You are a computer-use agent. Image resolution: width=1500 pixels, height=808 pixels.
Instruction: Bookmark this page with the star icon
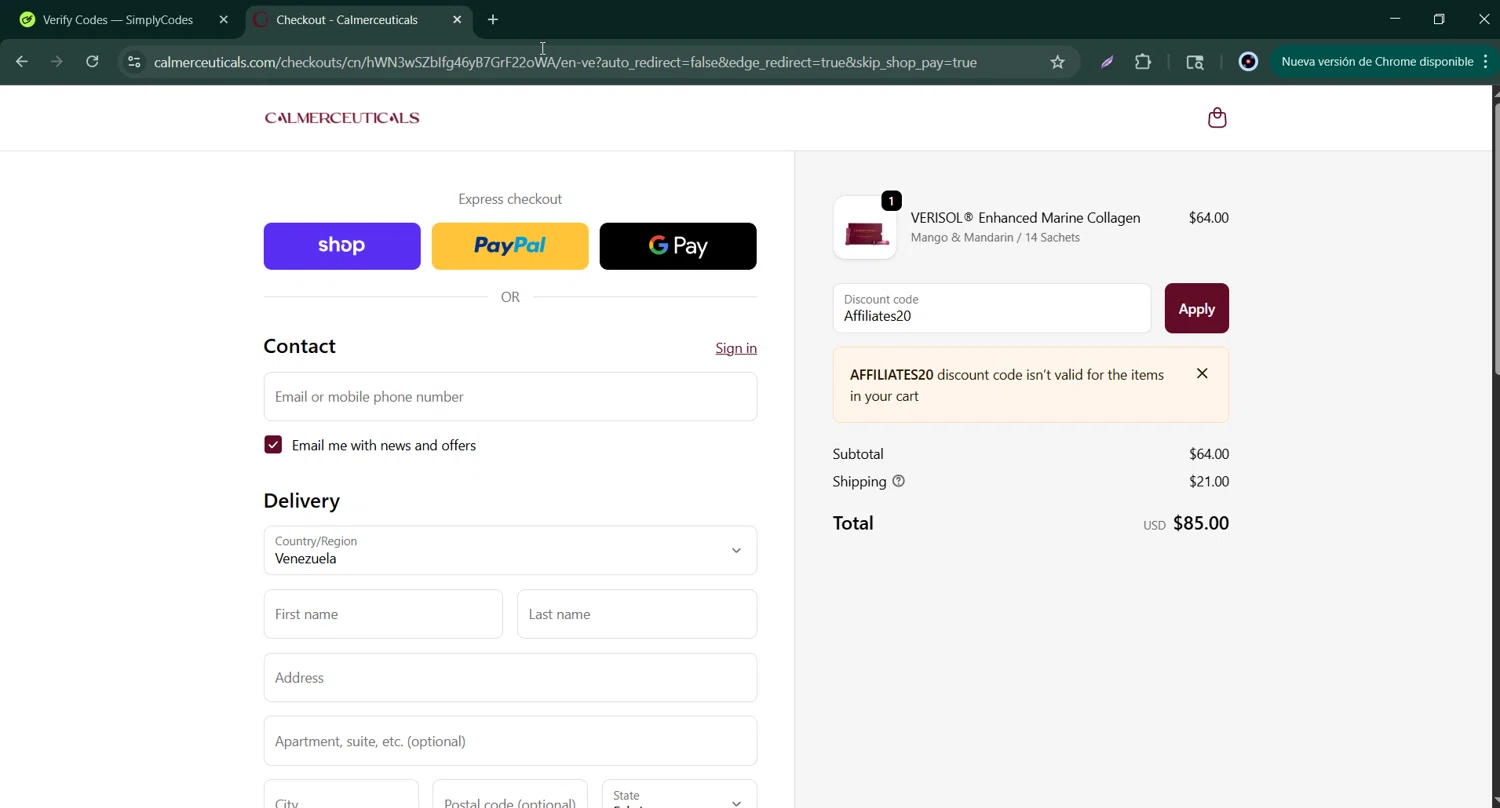(x=1057, y=62)
